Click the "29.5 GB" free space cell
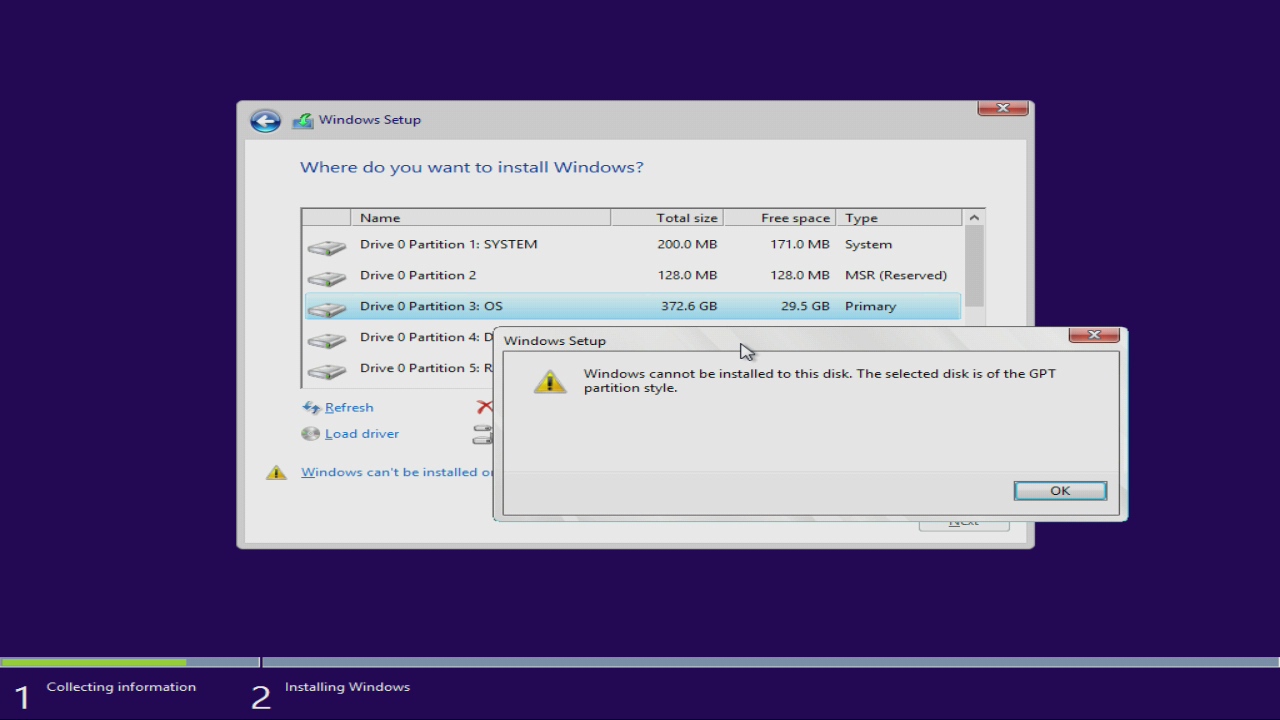The image size is (1280, 720). point(804,306)
